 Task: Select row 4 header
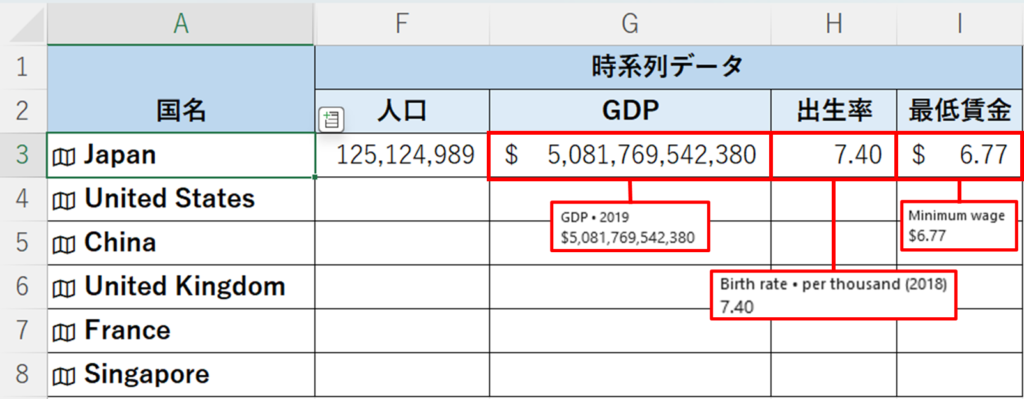(24, 199)
